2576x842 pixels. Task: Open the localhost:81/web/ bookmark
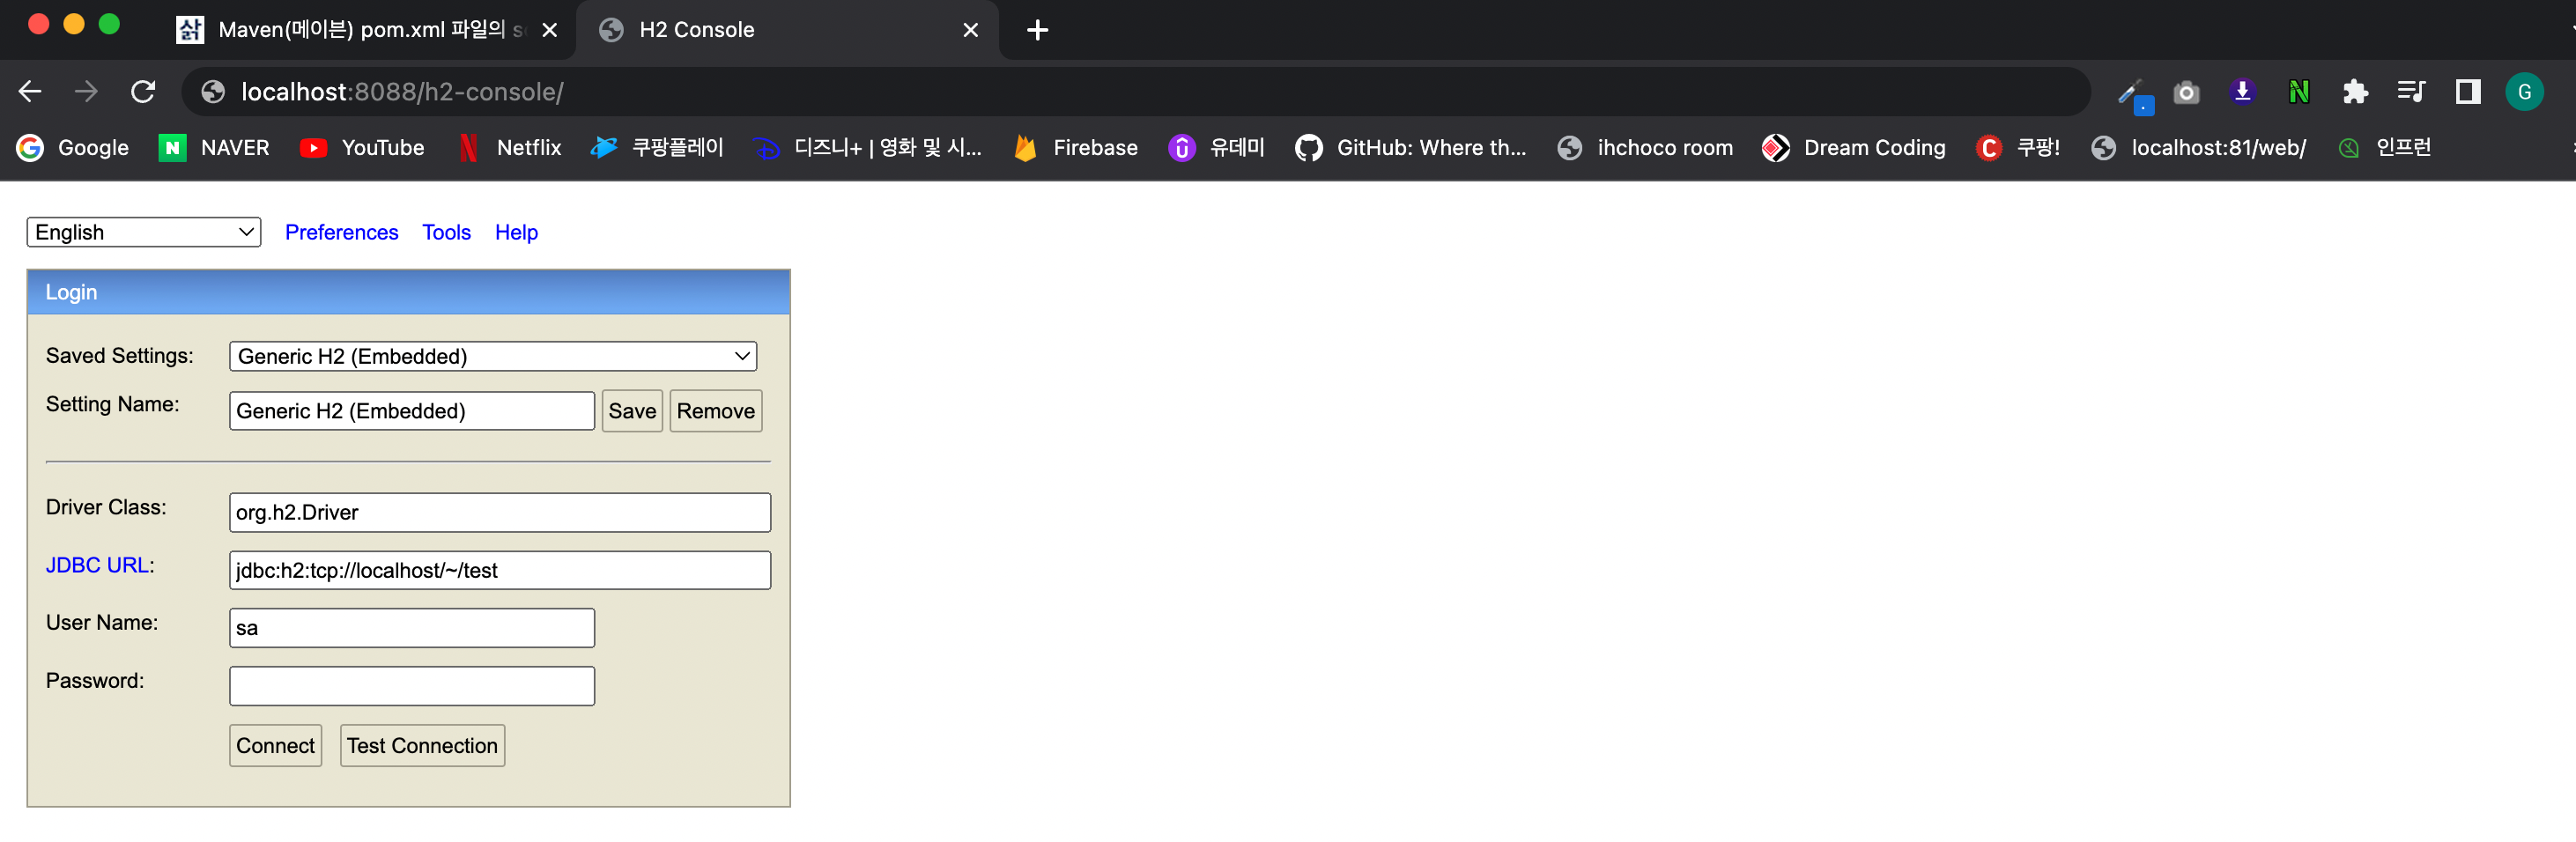click(x=2198, y=148)
